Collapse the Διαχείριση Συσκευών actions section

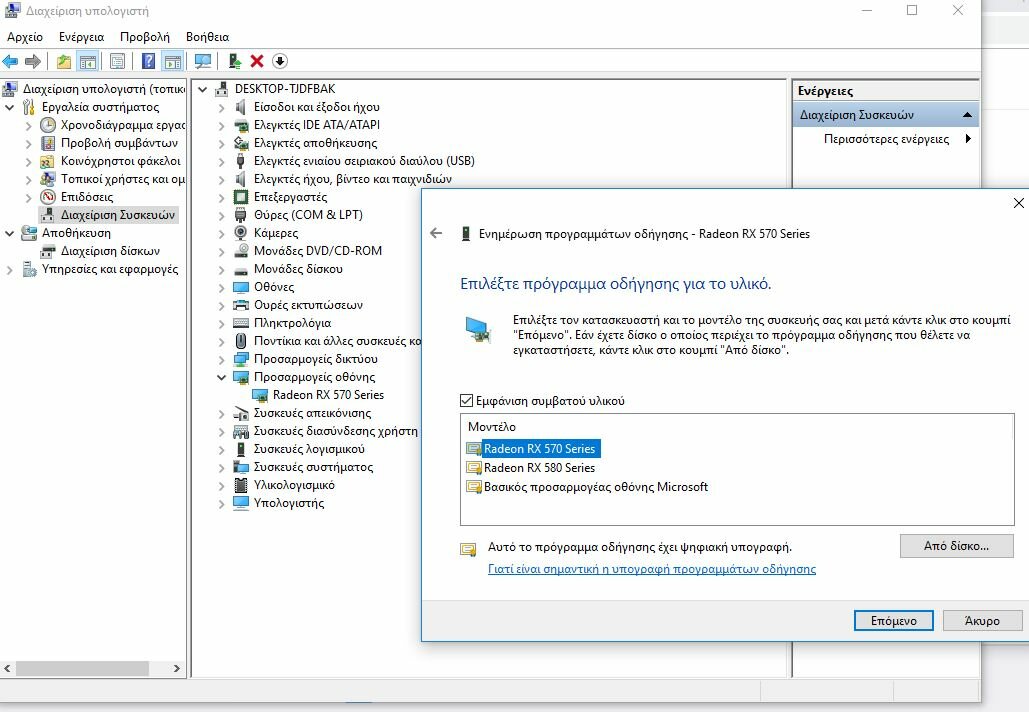(x=967, y=115)
